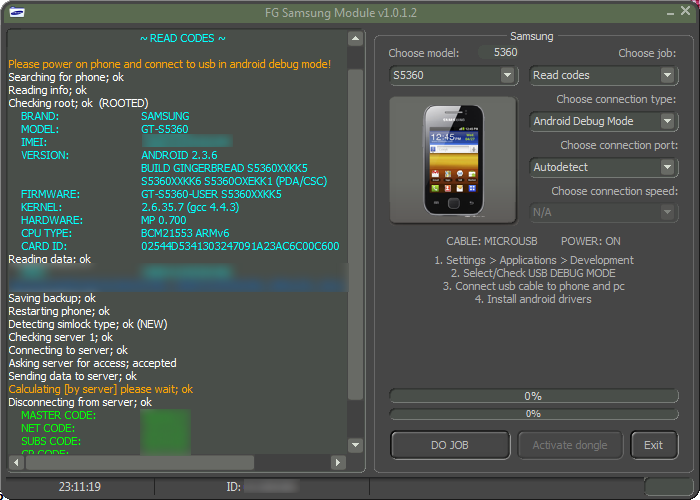Open the N/A connection speed dropdown
The image size is (700, 500).
pos(668,212)
